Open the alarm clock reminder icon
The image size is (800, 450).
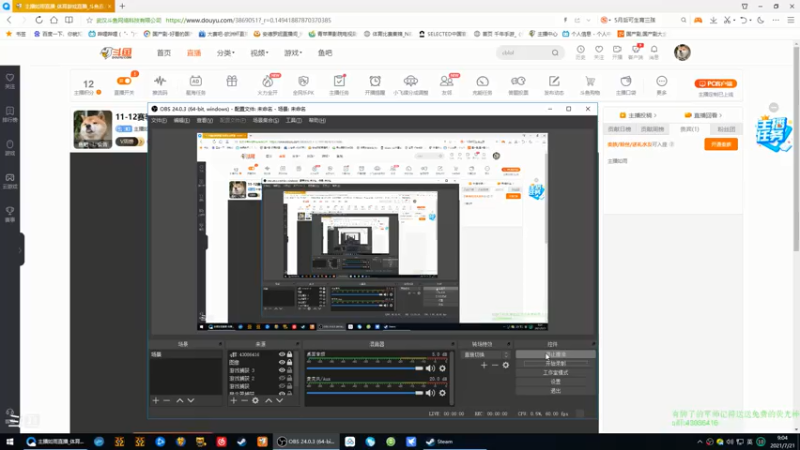tap(375, 81)
